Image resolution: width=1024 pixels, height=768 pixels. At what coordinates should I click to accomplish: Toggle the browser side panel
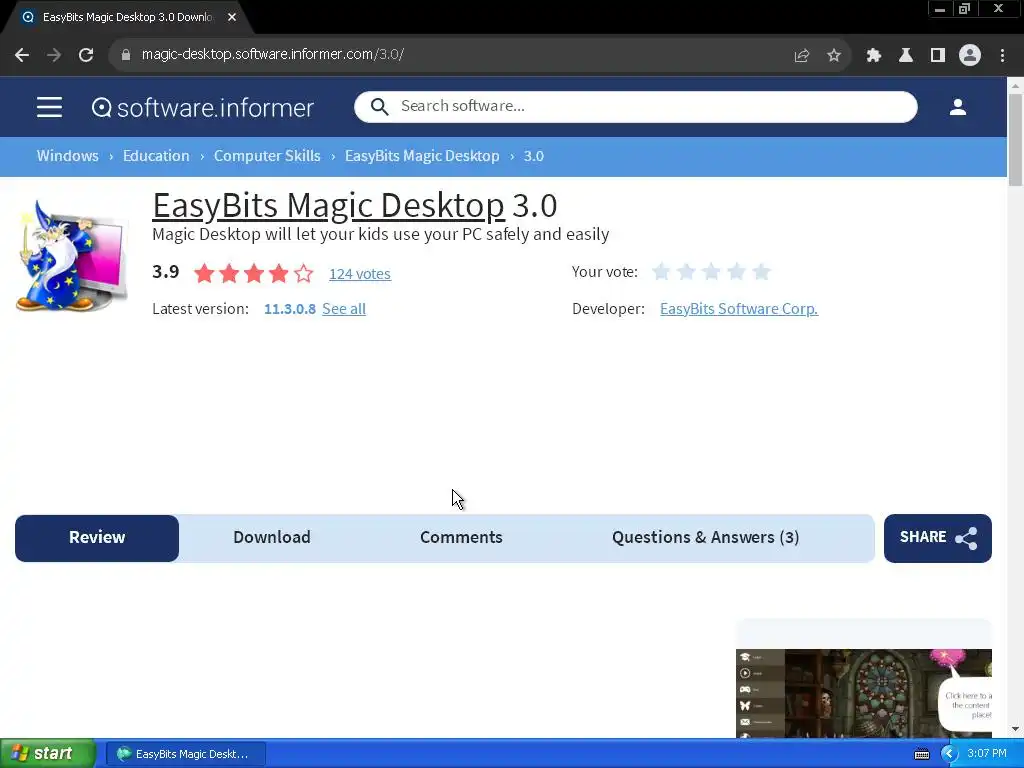[x=938, y=56]
